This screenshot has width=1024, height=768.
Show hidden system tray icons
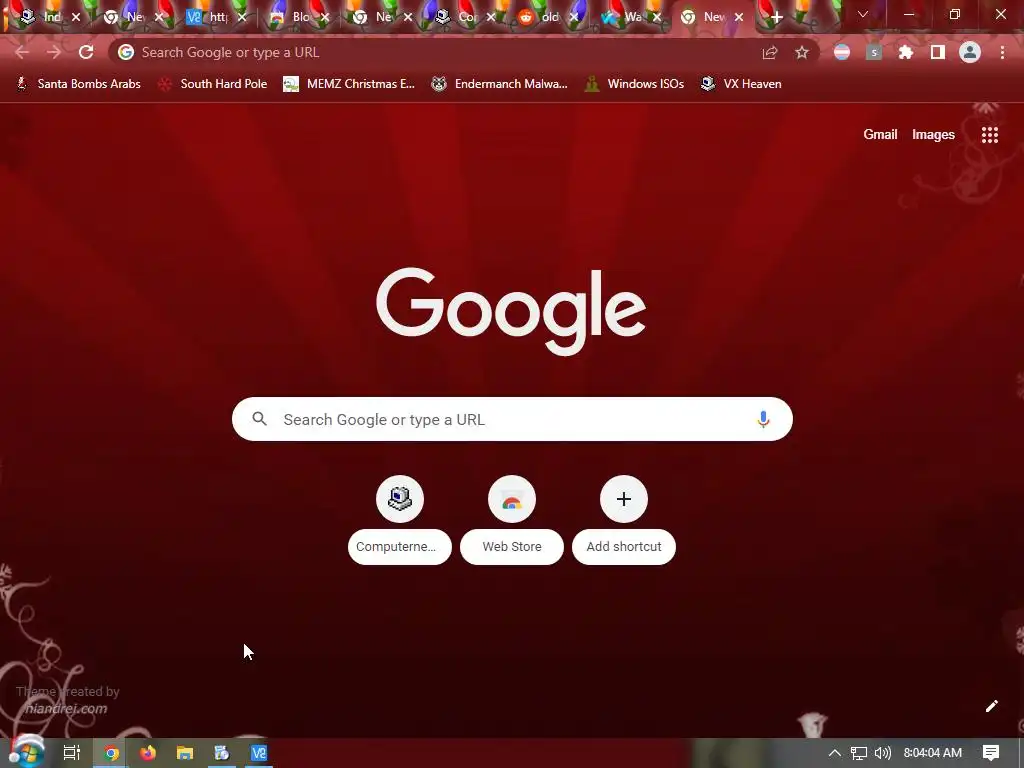coord(835,753)
